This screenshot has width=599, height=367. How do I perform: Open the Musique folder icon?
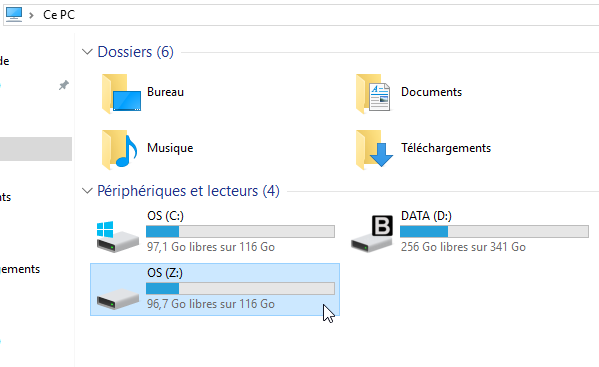(120, 150)
